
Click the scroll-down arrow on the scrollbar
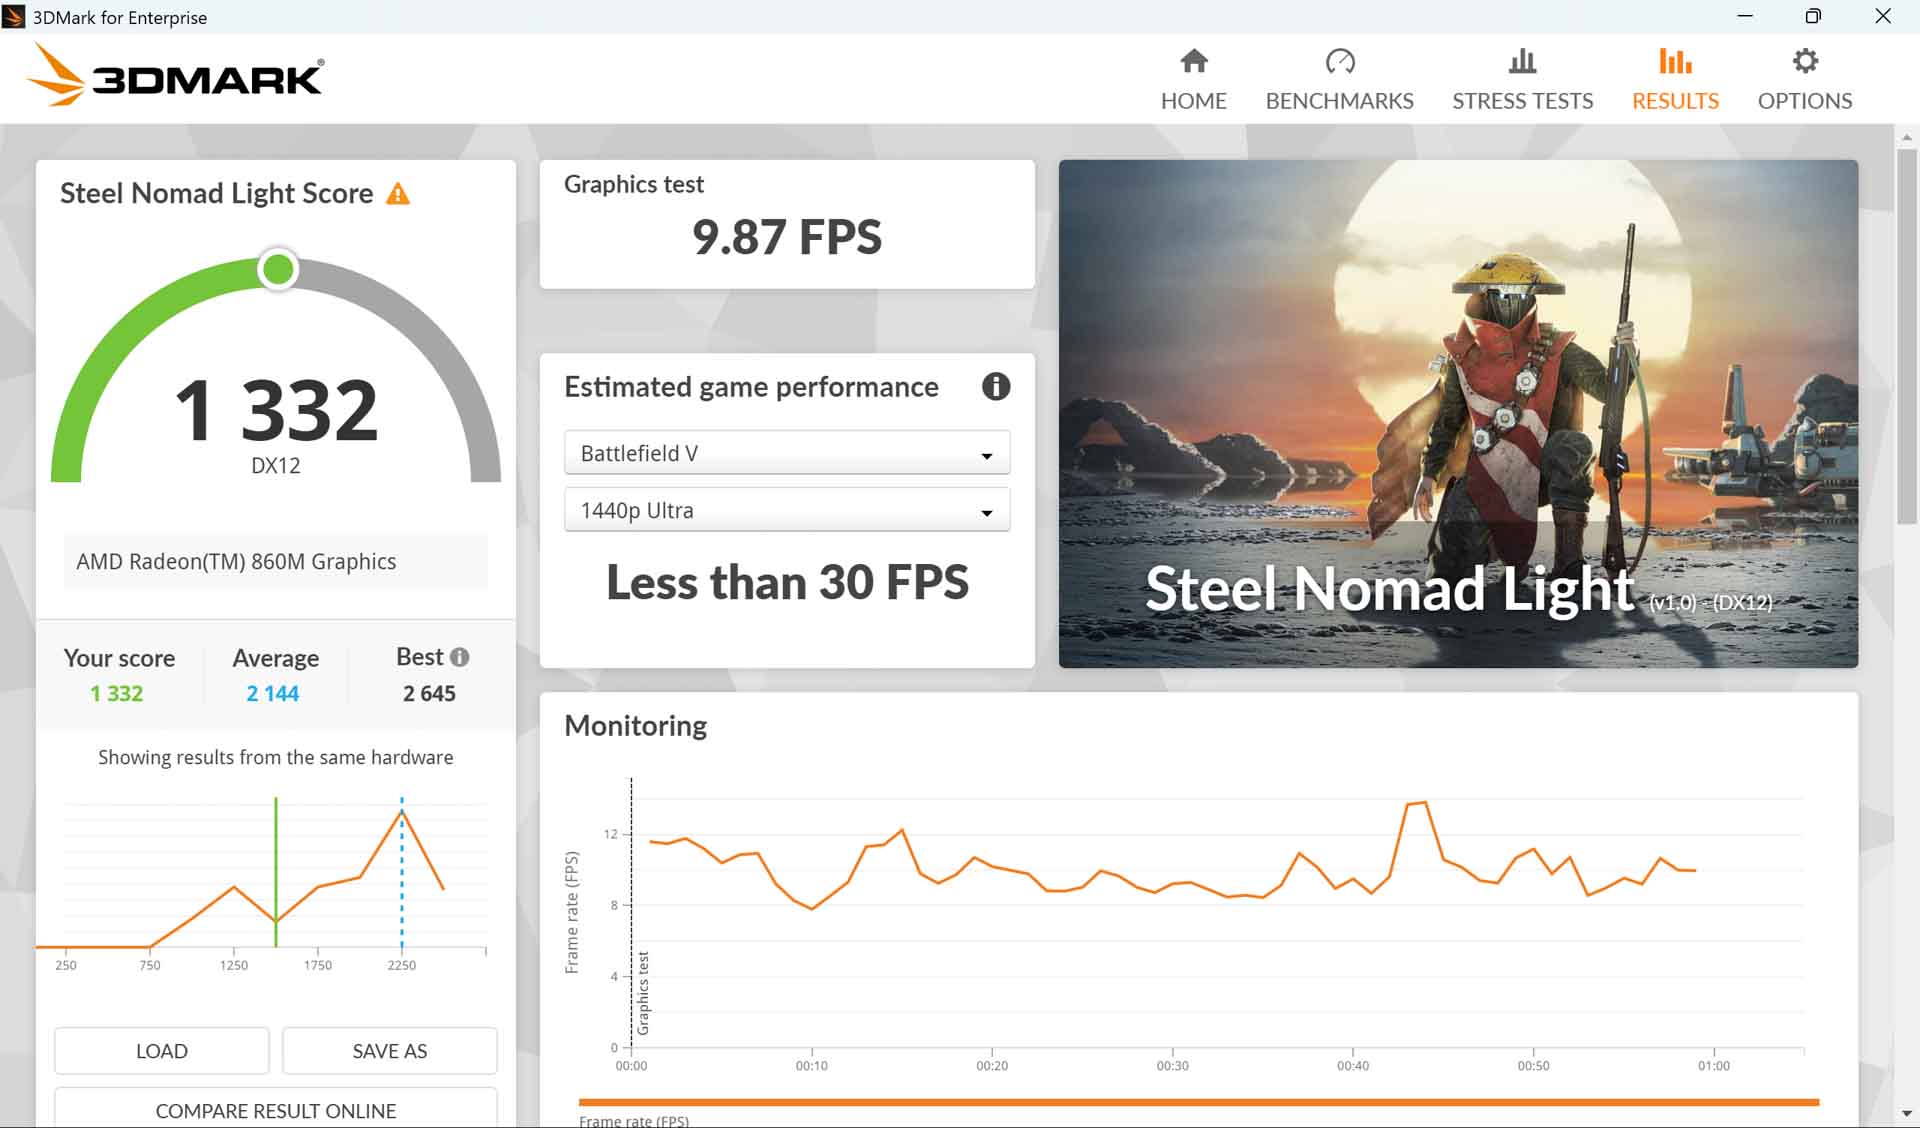(1906, 1113)
